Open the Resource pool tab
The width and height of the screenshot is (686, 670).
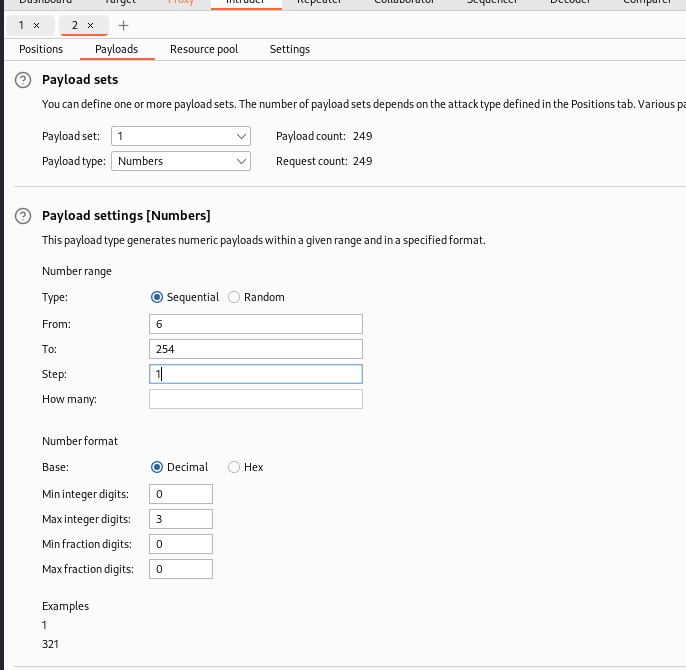point(204,49)
